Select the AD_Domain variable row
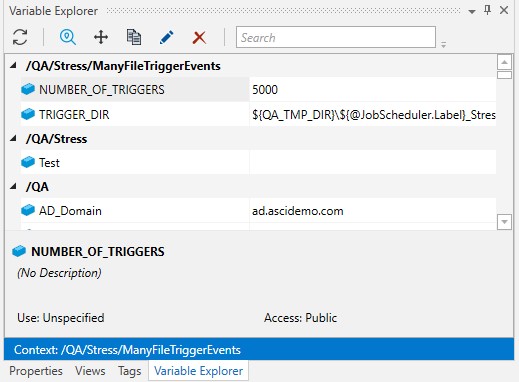Image resolution: width=519 pixels, height=382 pixels. point(258,210)
